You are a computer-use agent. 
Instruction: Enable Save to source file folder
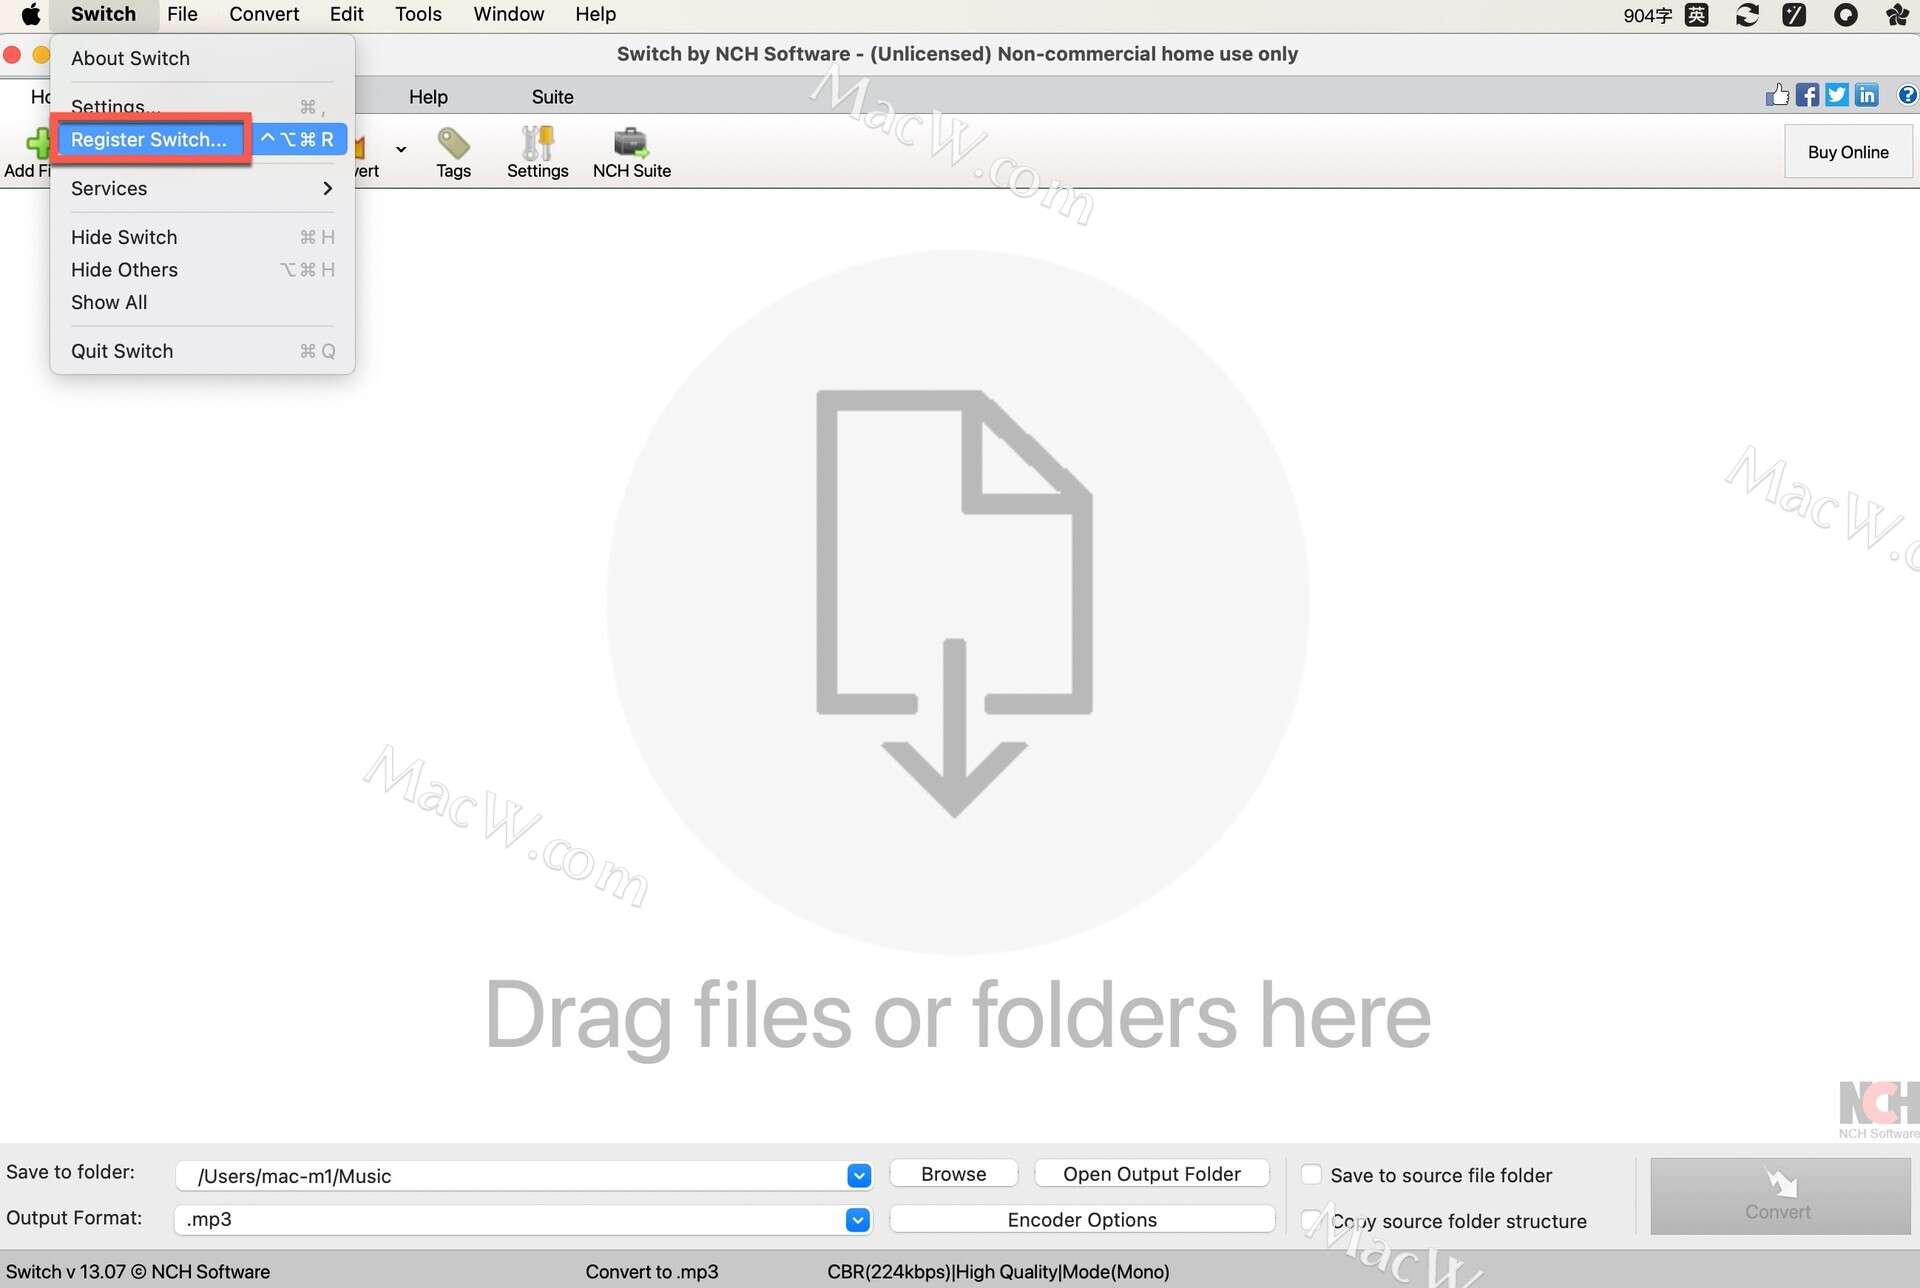coord(1311,1175)
